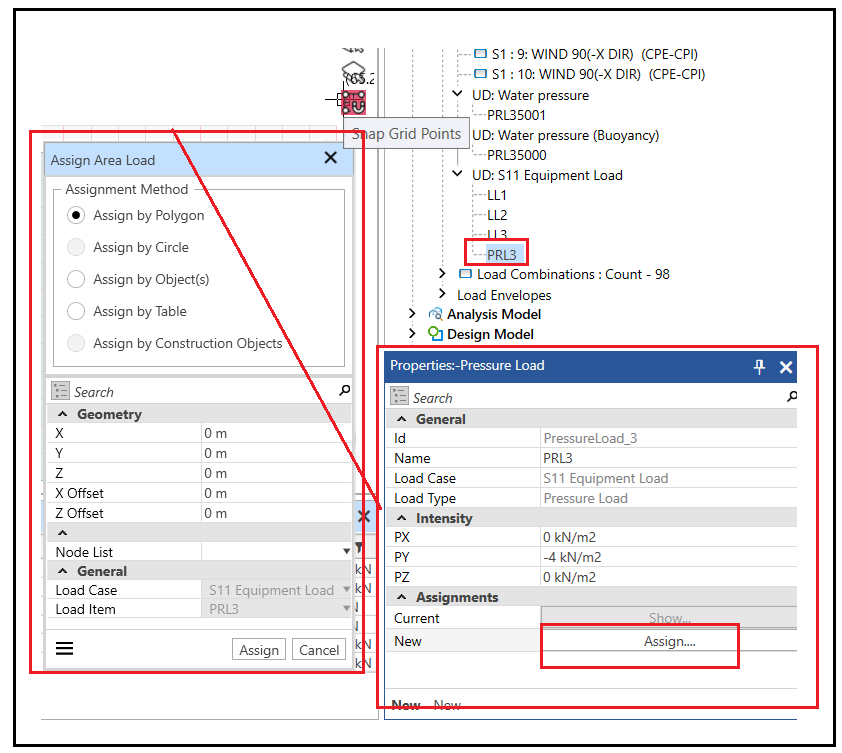Expand Load Envelopes tree node
This screenshot has height=753, width=842.
click(442, 293)
